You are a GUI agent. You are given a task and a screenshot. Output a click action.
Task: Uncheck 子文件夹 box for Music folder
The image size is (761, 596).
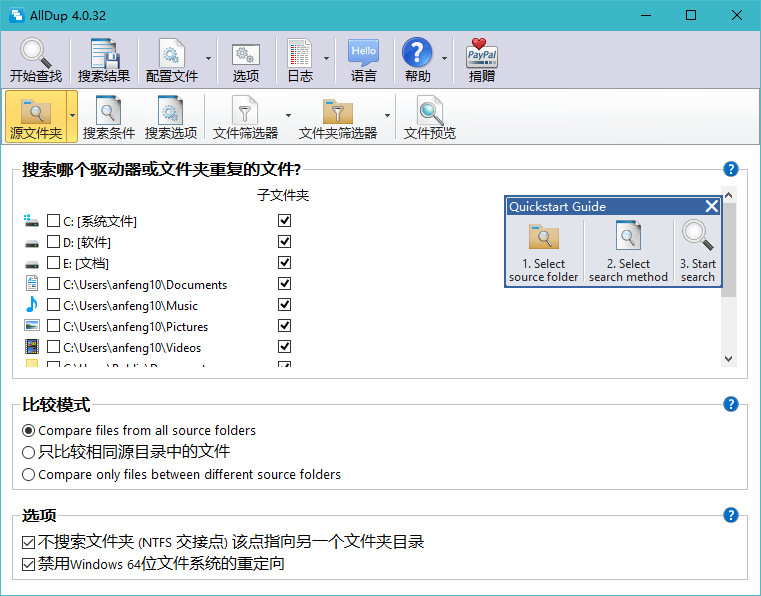coord(284,305)
